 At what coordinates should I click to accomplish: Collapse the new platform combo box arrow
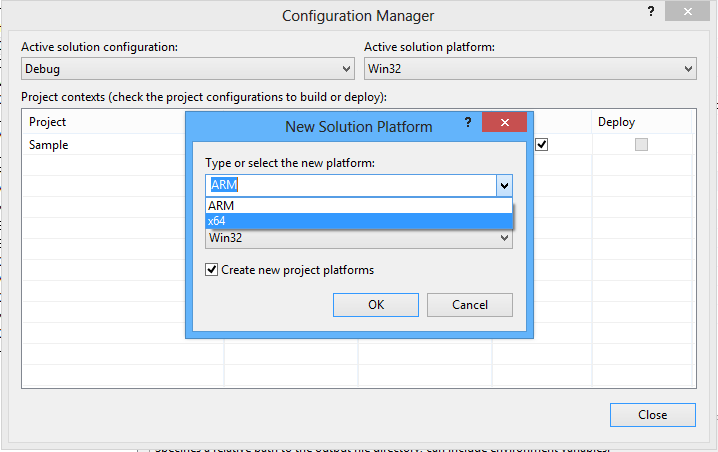504,185
